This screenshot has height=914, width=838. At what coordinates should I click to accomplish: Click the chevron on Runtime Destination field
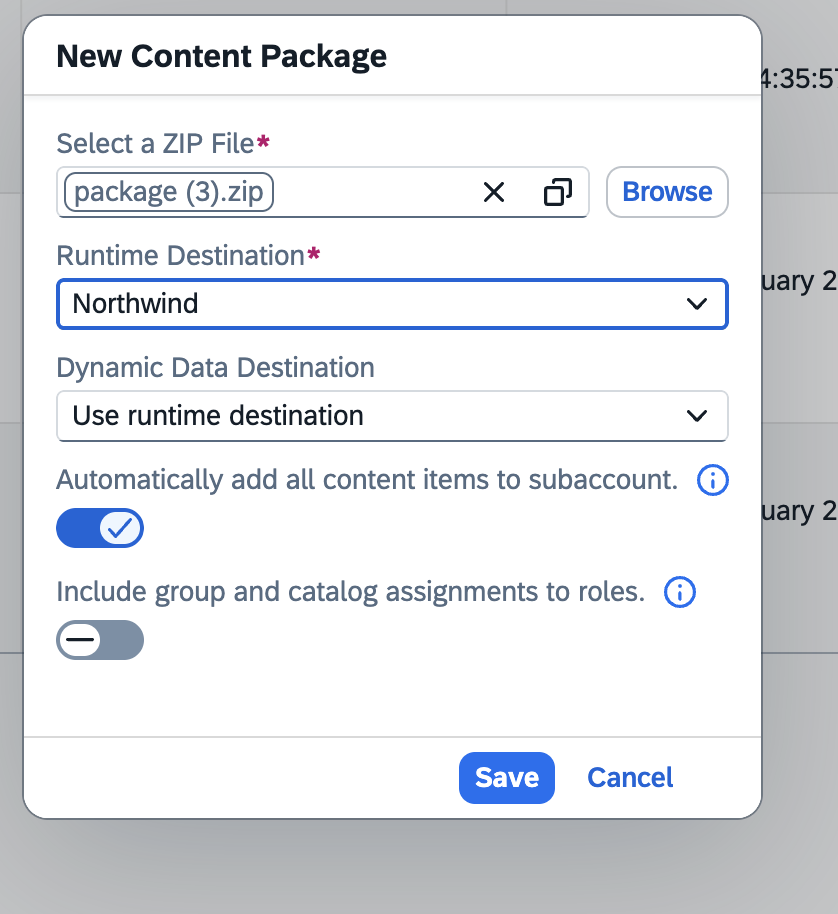(698, 304)
